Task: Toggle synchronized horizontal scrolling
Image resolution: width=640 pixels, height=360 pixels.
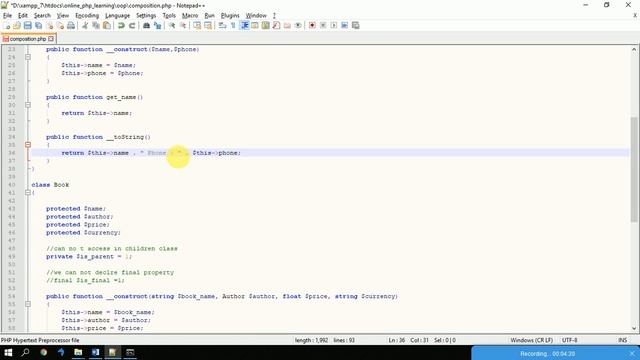Action: (208, 25)
